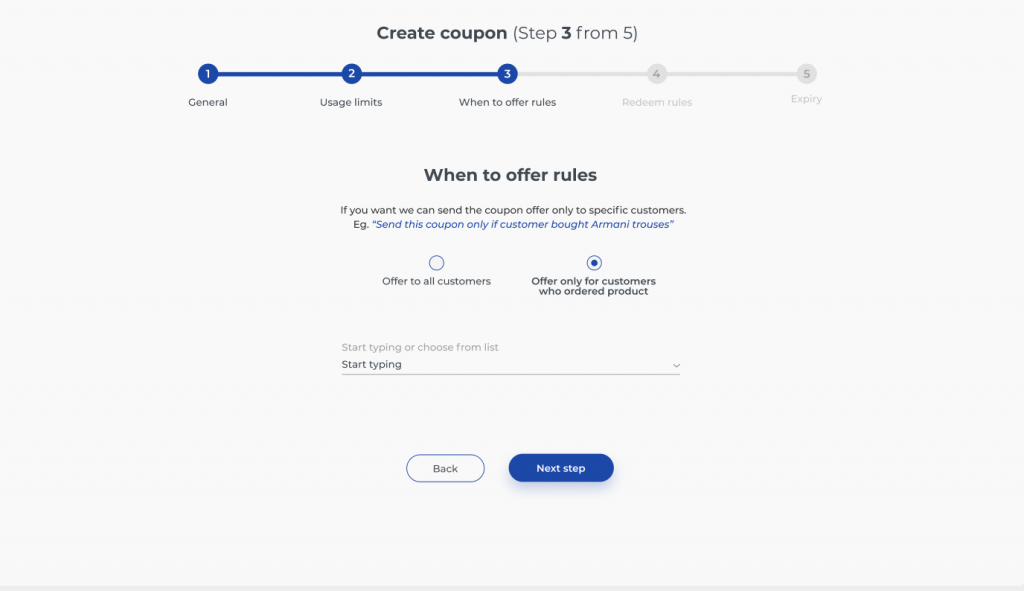1024x591 pixels.
Task: Proceed with the Next step button
Action: [x=561, y=468]
